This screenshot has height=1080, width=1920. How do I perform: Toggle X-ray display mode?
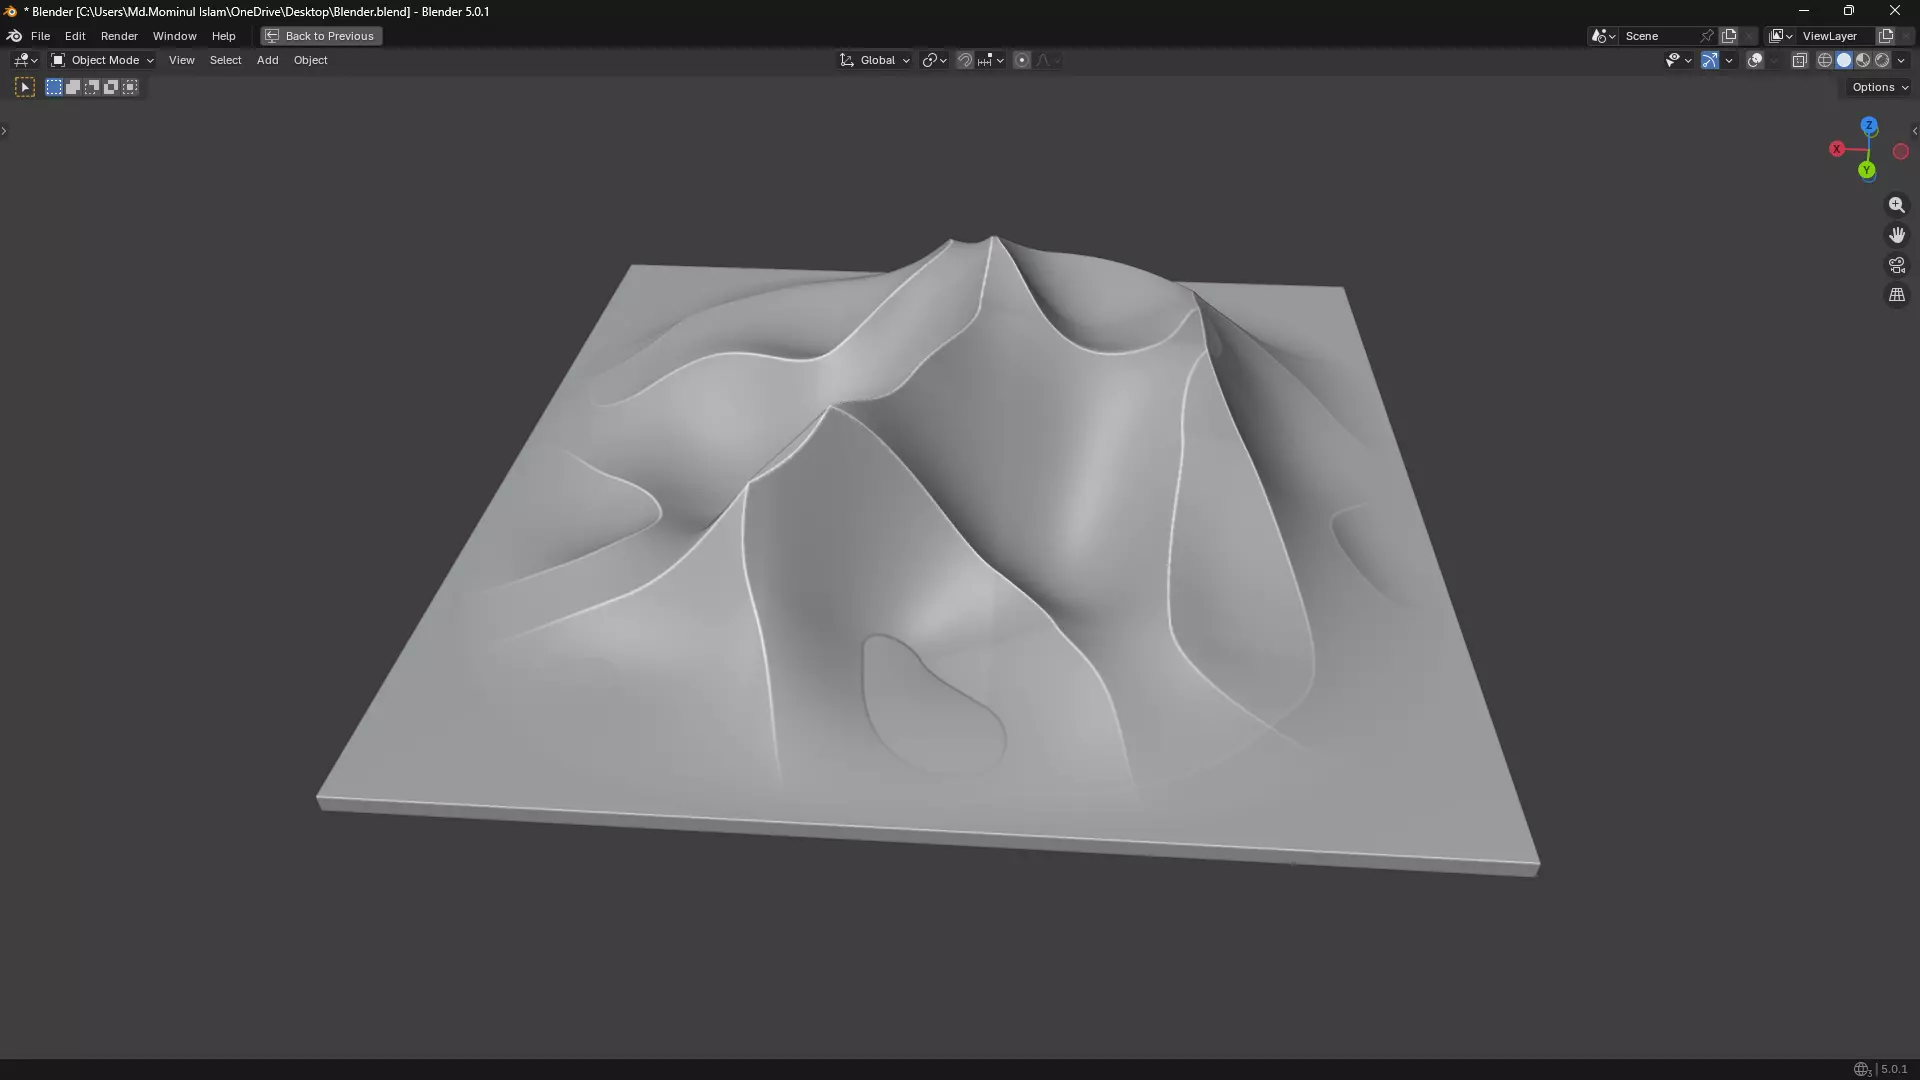tap(1799, 60)
